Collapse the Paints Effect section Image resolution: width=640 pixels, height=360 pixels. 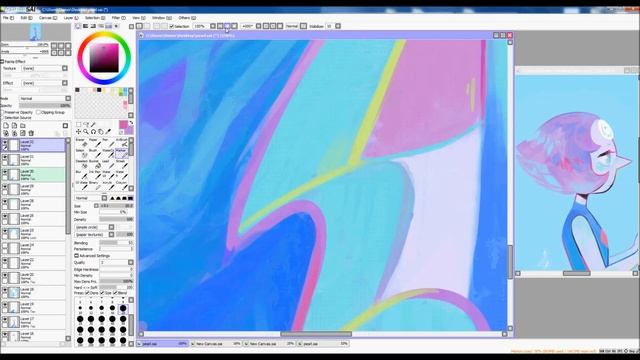point(2,62)
